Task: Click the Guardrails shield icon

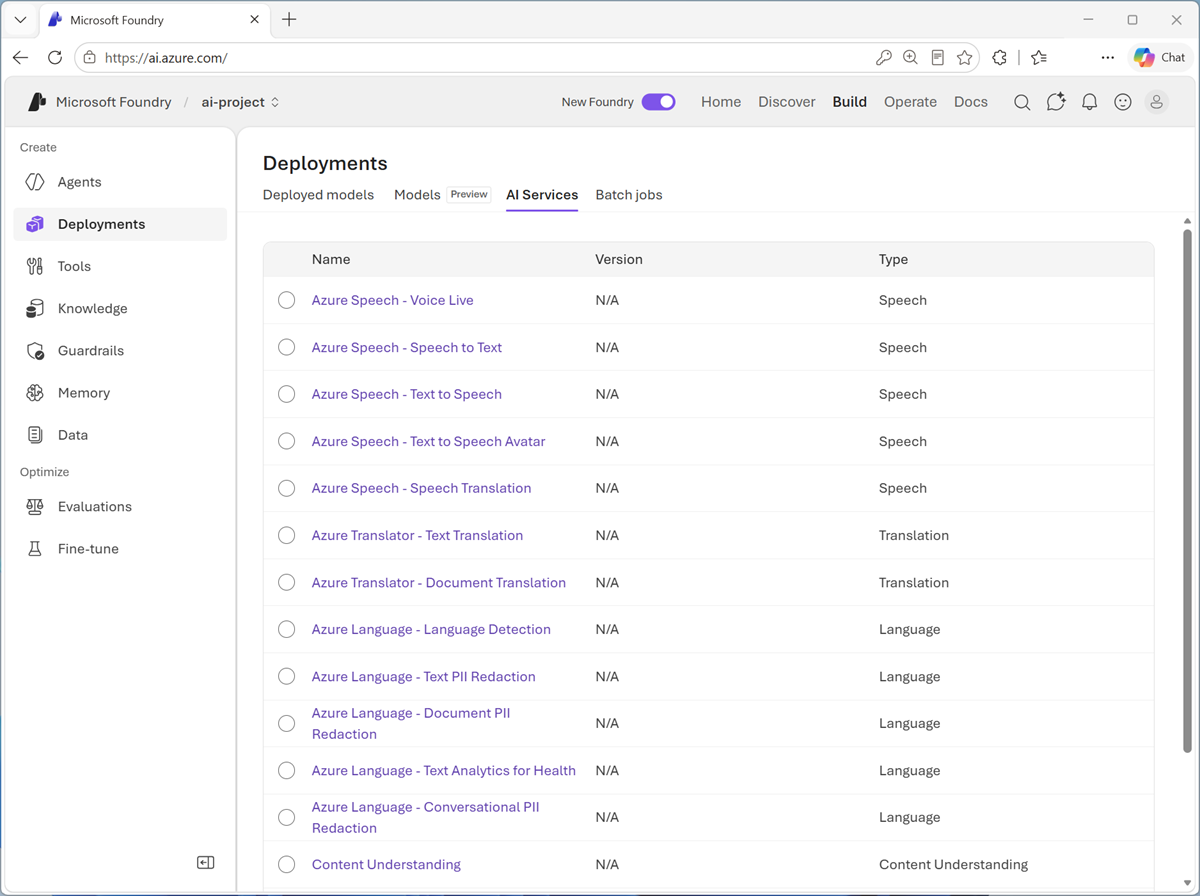Action: (x=35, y=351)
